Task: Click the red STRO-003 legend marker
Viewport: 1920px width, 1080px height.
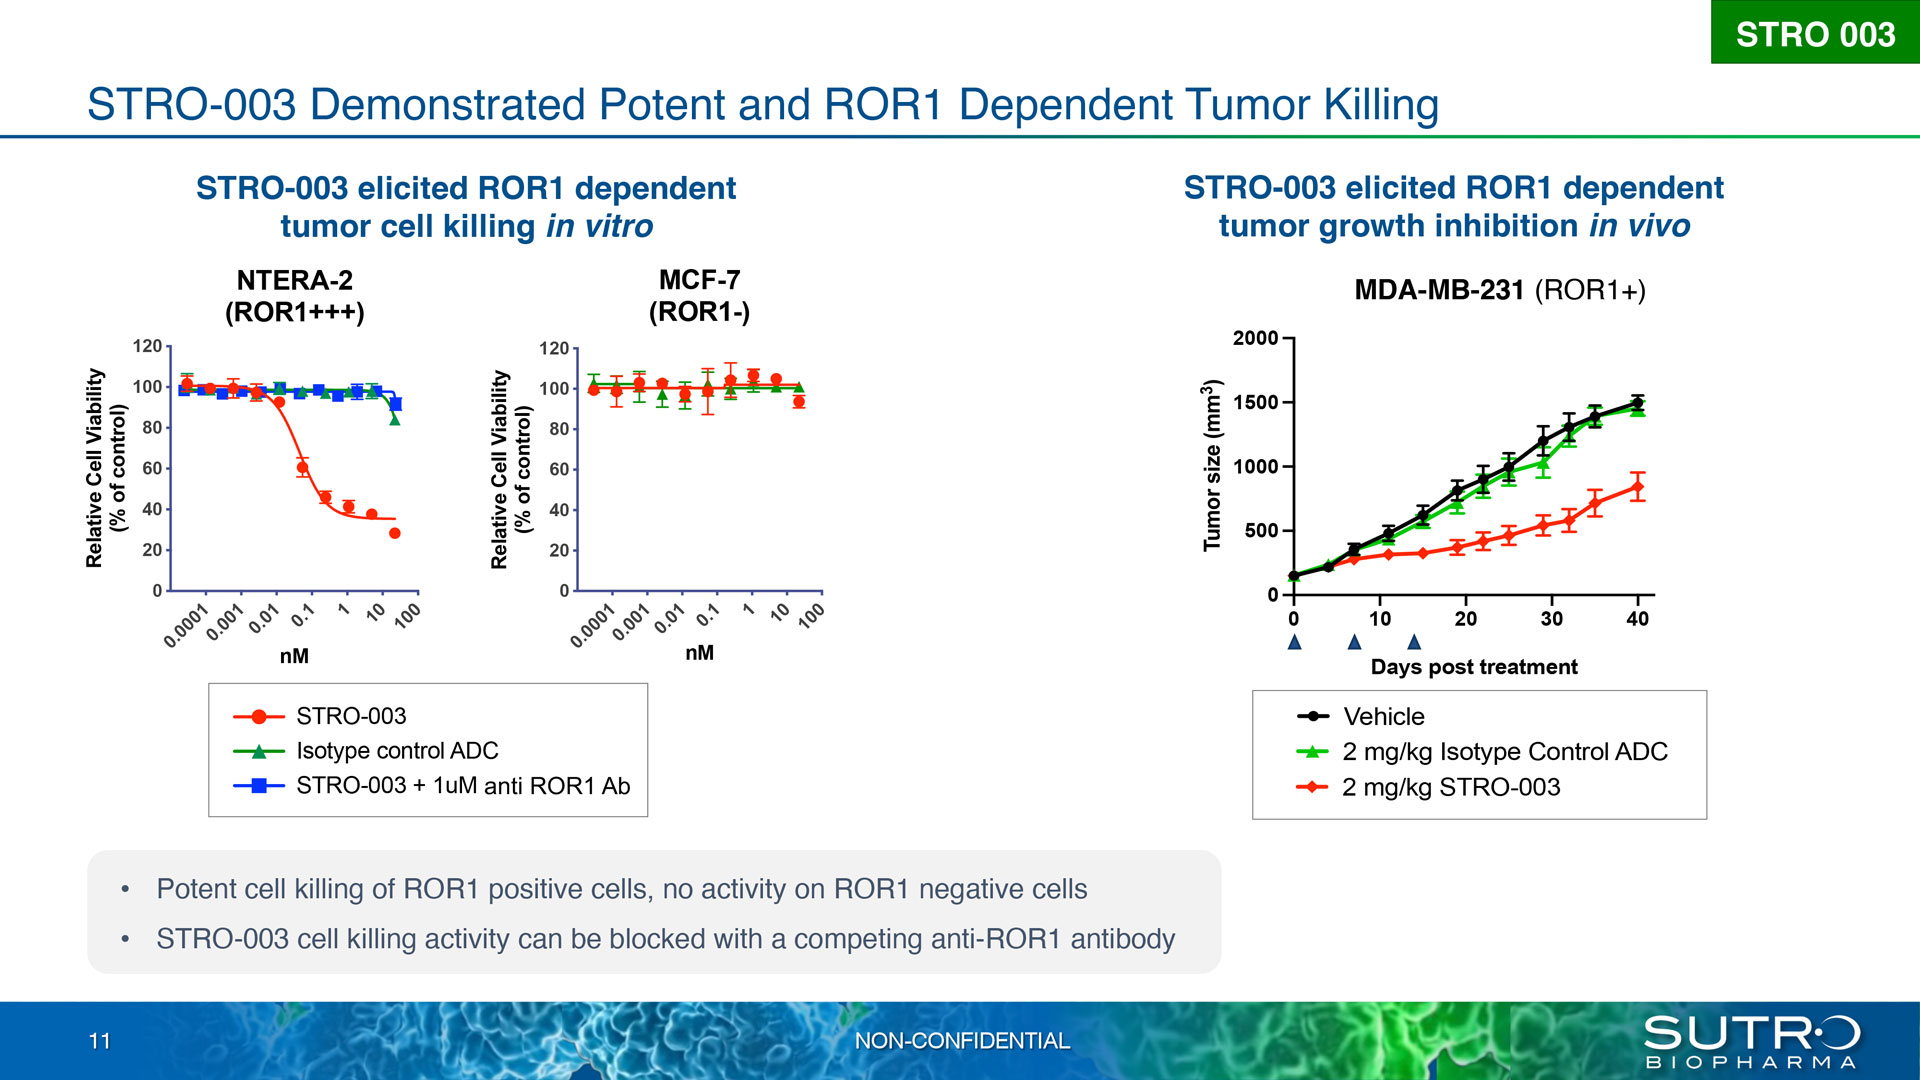Action: pos(259,716)
